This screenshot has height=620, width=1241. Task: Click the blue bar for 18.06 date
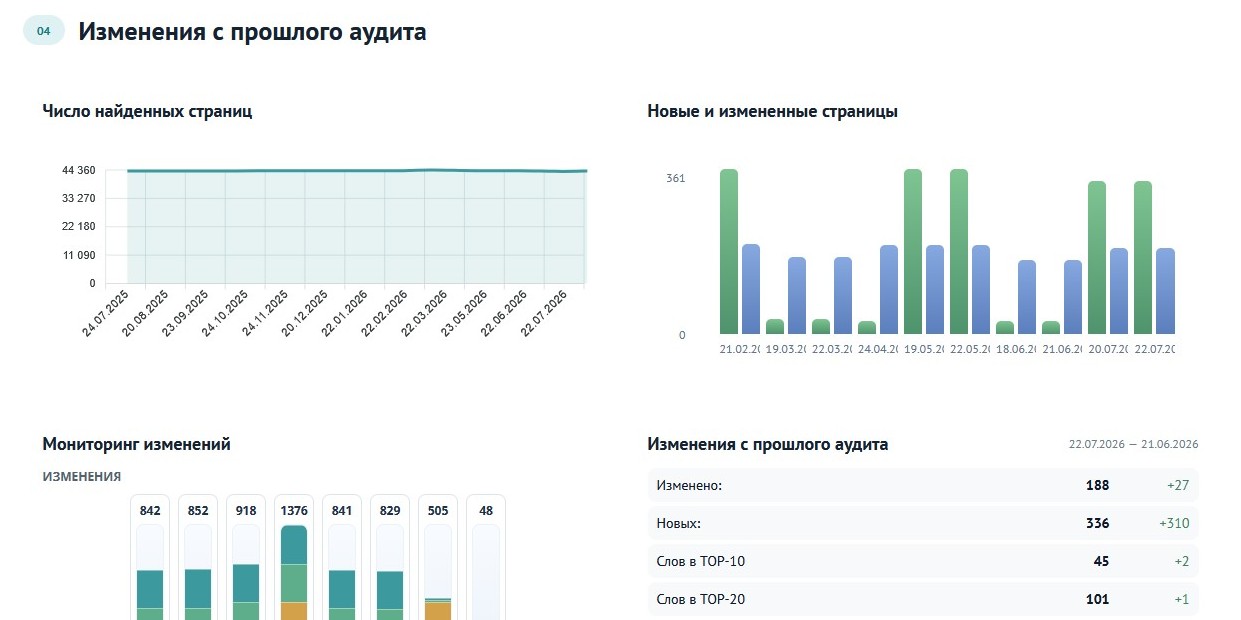pyautogui.click(x=1027, y=297)
